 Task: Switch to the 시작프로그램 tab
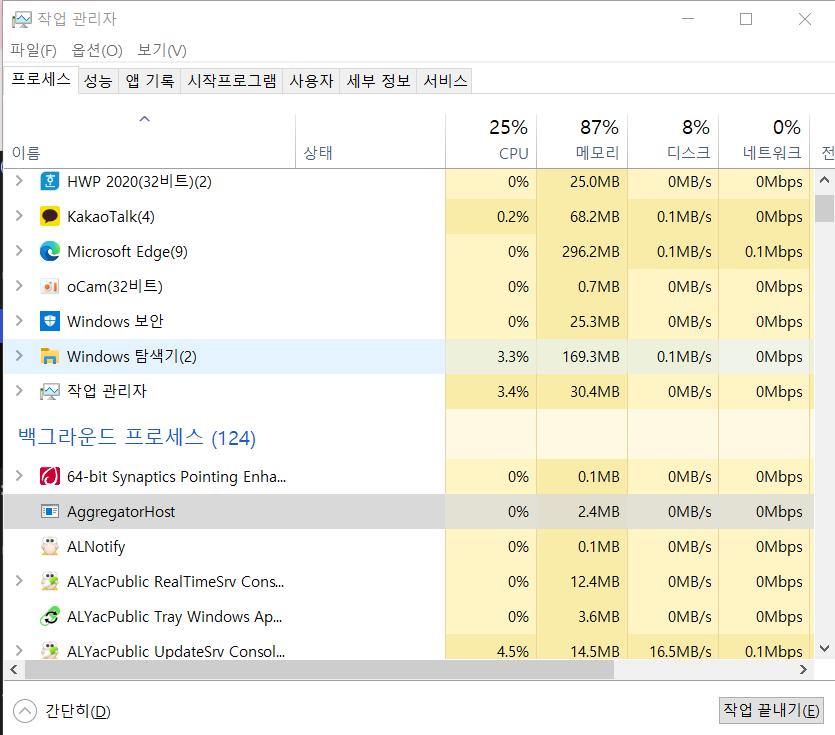tap(232, 81)
